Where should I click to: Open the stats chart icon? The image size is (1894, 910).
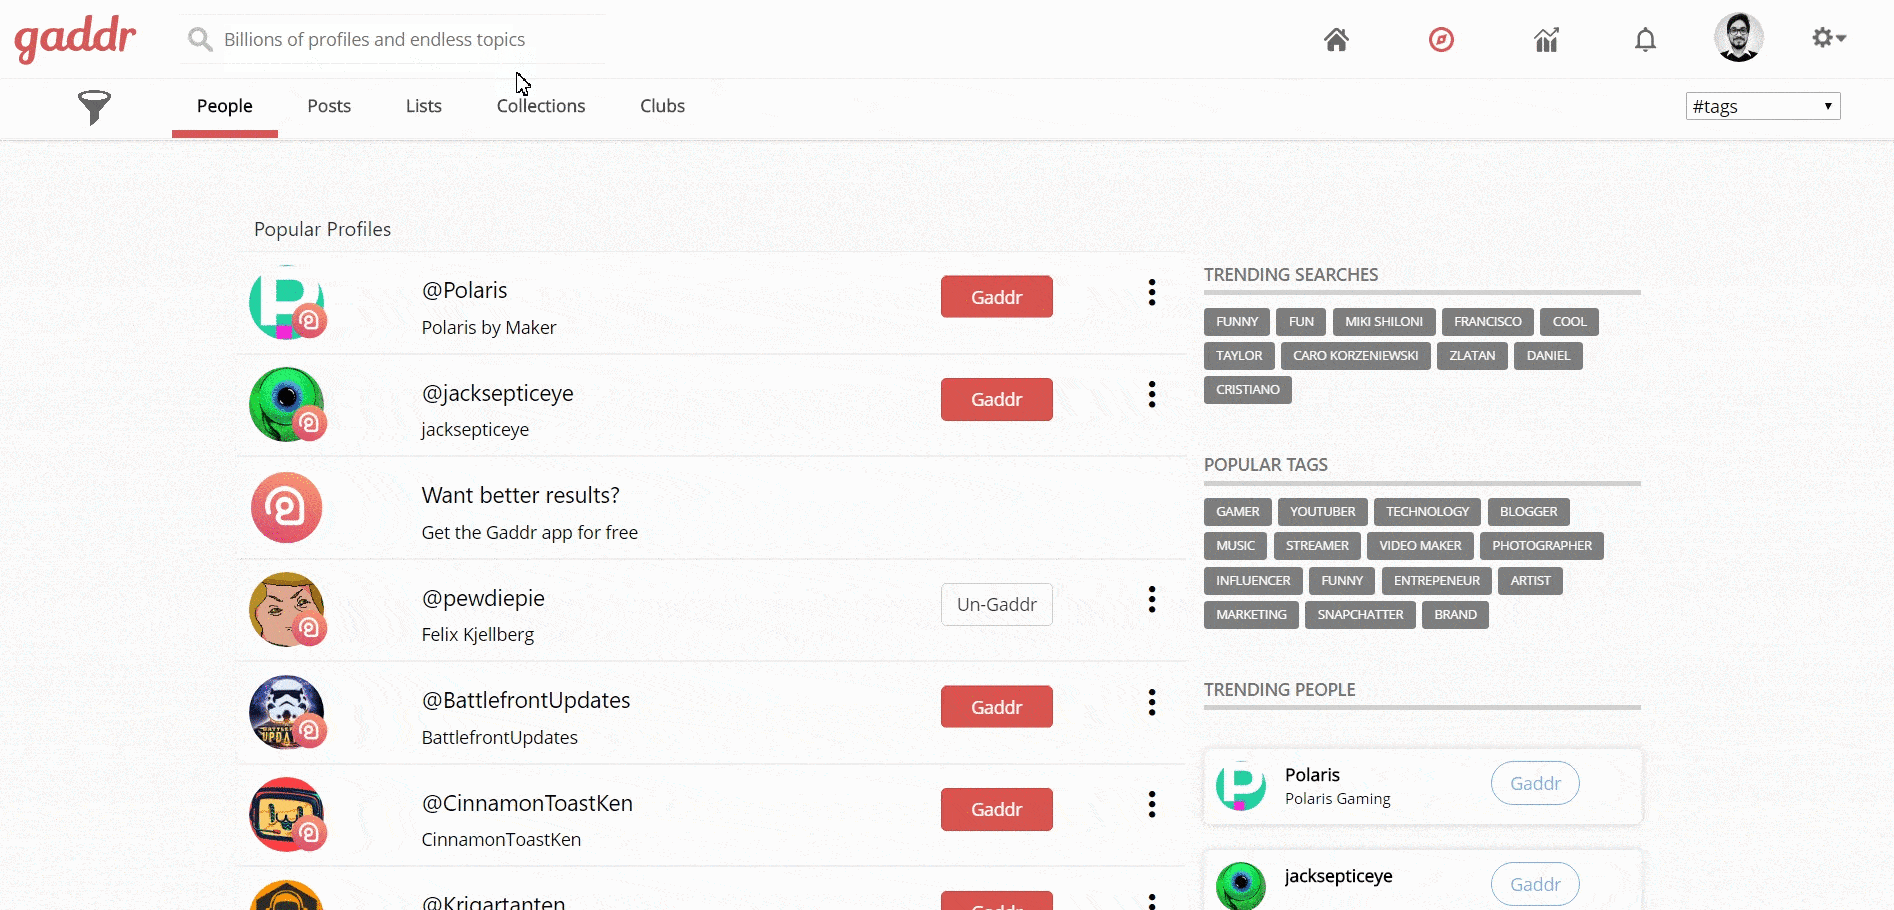1546,39
